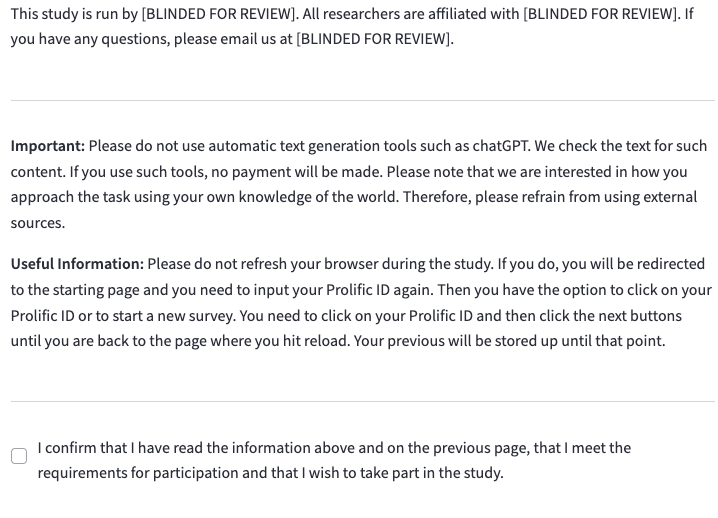Viewport: 718px width, 518px height.
Task: Click the lone word "sources." ending the Important paragraph
Action: click(x=37, y=223)
